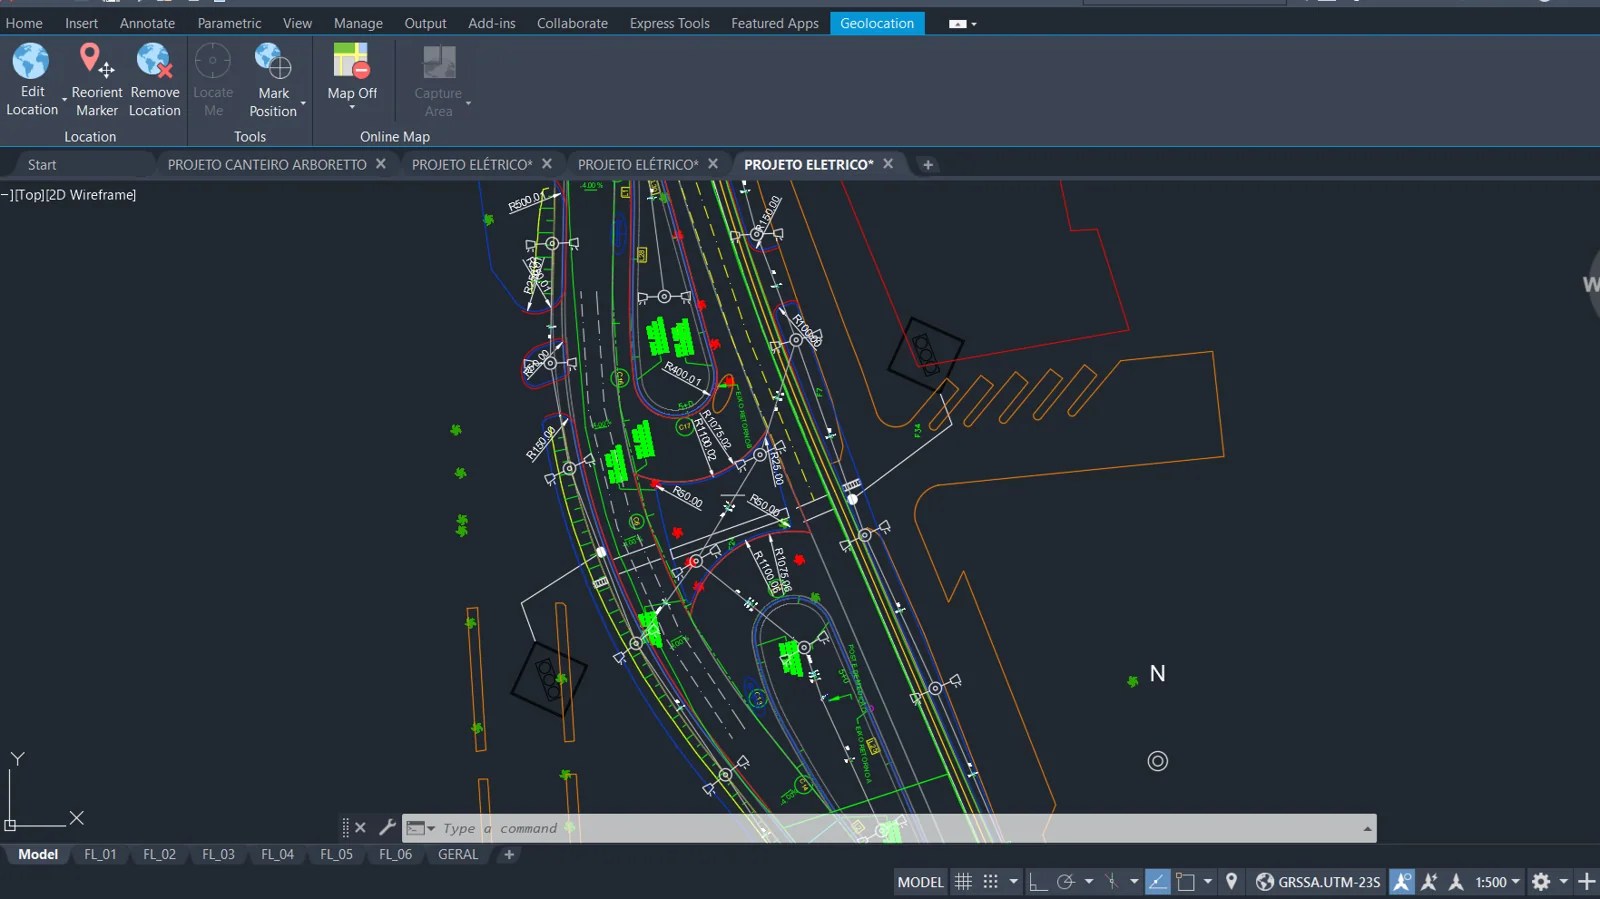Toggle automatic annotation scale updates
Screen dimensions: 1600x899
pyautogui.click(x=1429, y=881)
